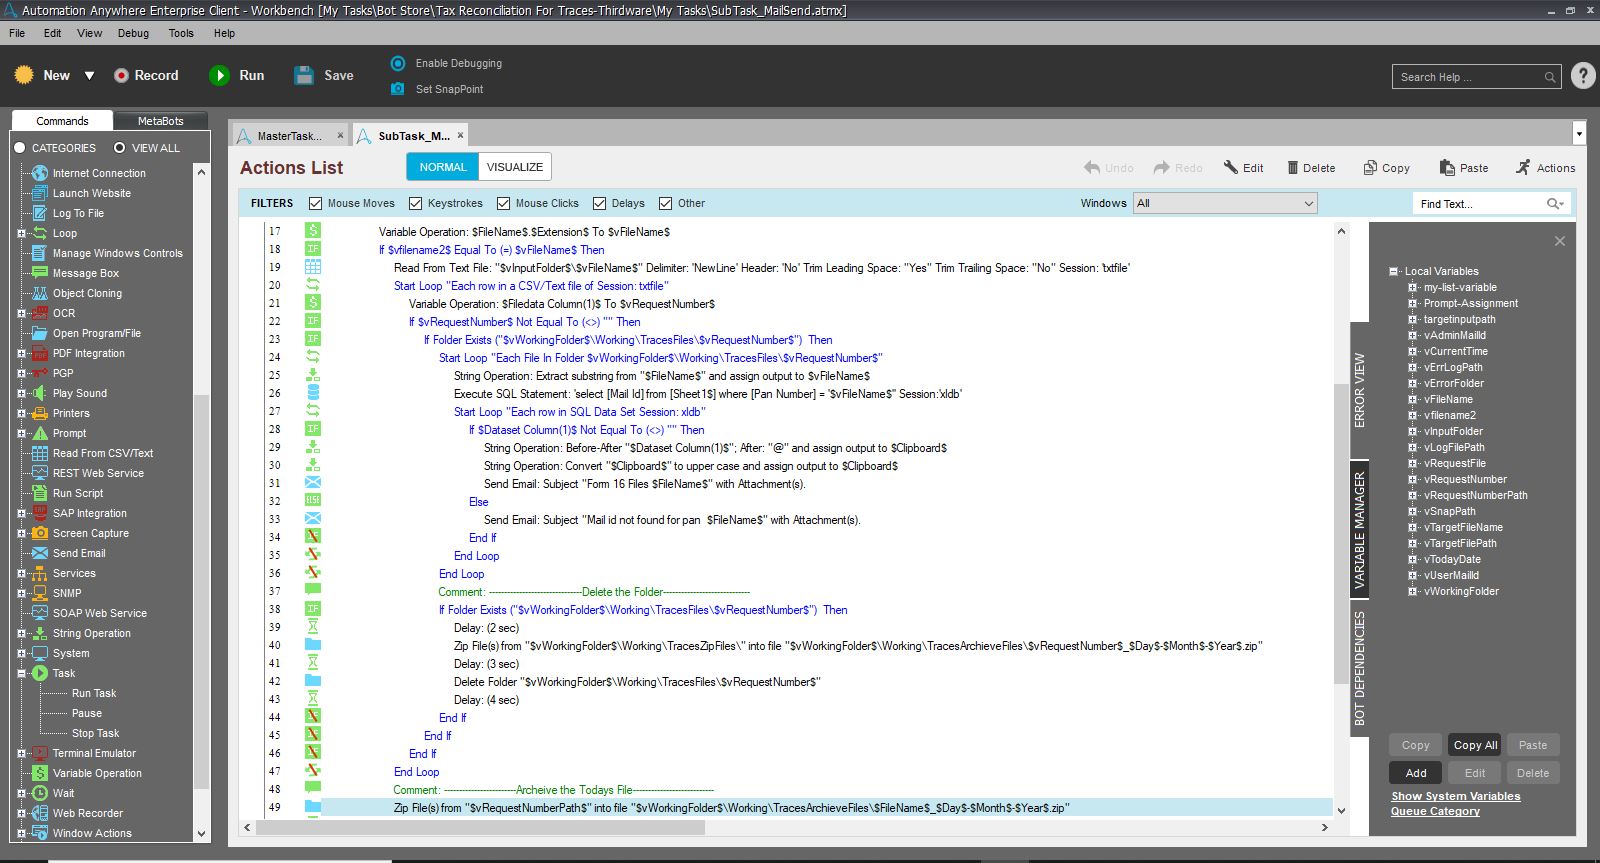Click the Record button icon
Image resolution: width=1600 pixels, height=863 pixels.
[121, 75]
